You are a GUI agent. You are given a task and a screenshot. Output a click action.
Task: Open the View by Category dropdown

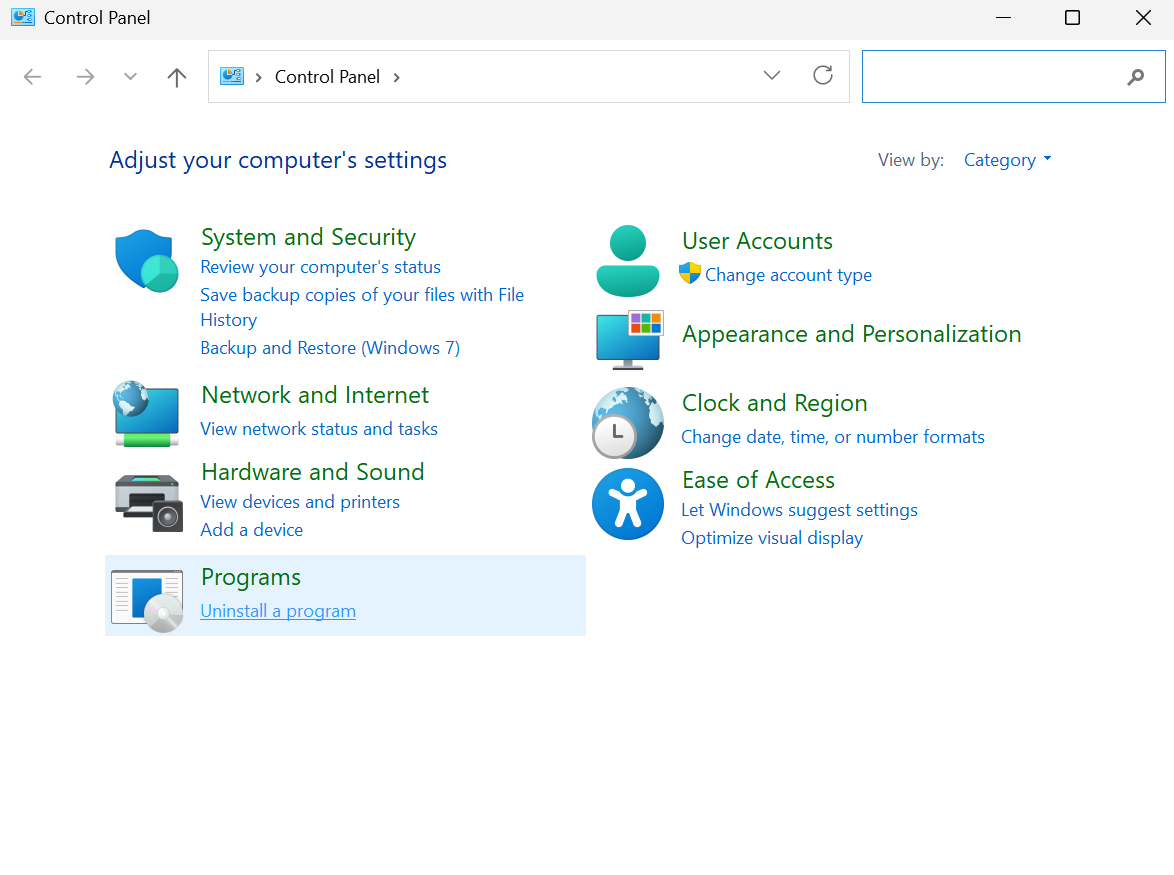pos(1007,160)
